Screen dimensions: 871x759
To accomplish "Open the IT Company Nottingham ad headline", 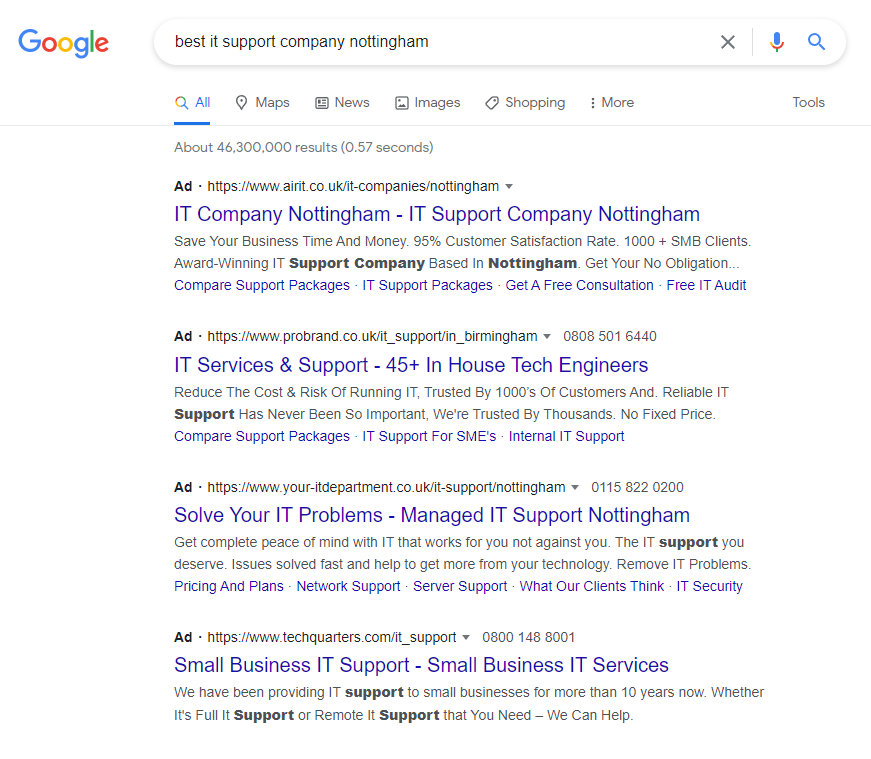I will pos(437,214).
